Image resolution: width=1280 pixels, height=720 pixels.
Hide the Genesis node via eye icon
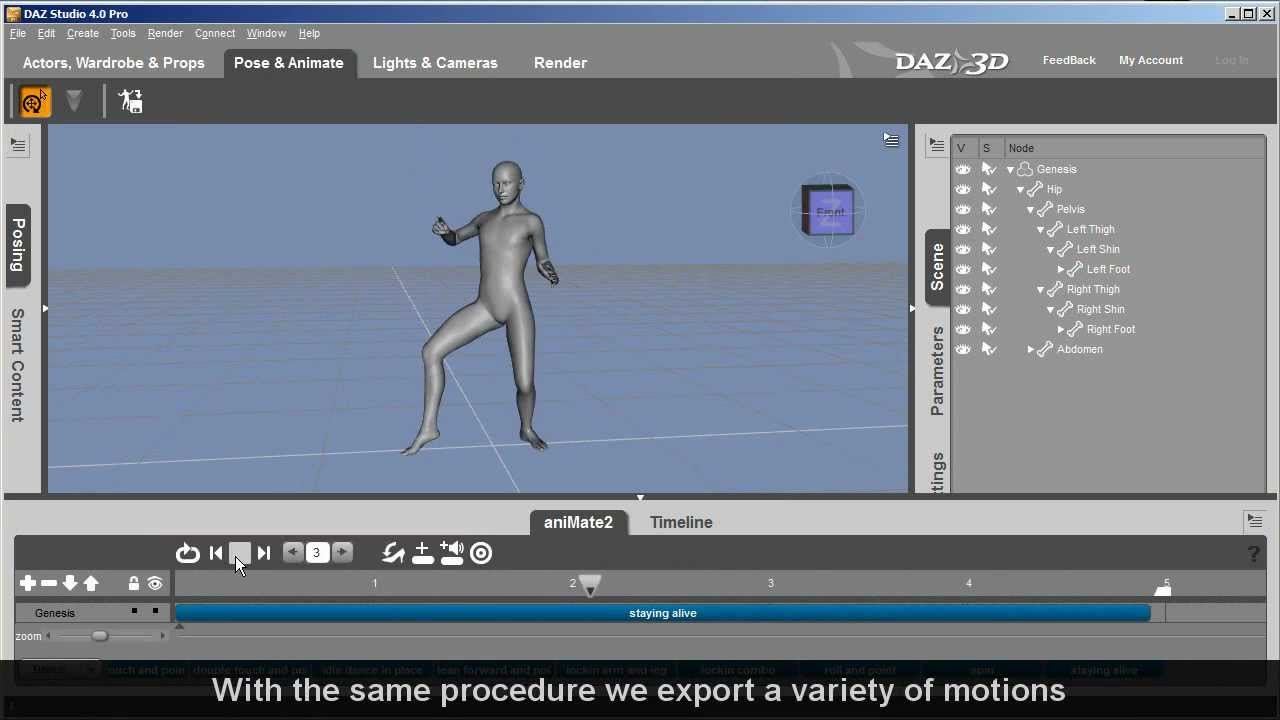(x=963, y=169)
